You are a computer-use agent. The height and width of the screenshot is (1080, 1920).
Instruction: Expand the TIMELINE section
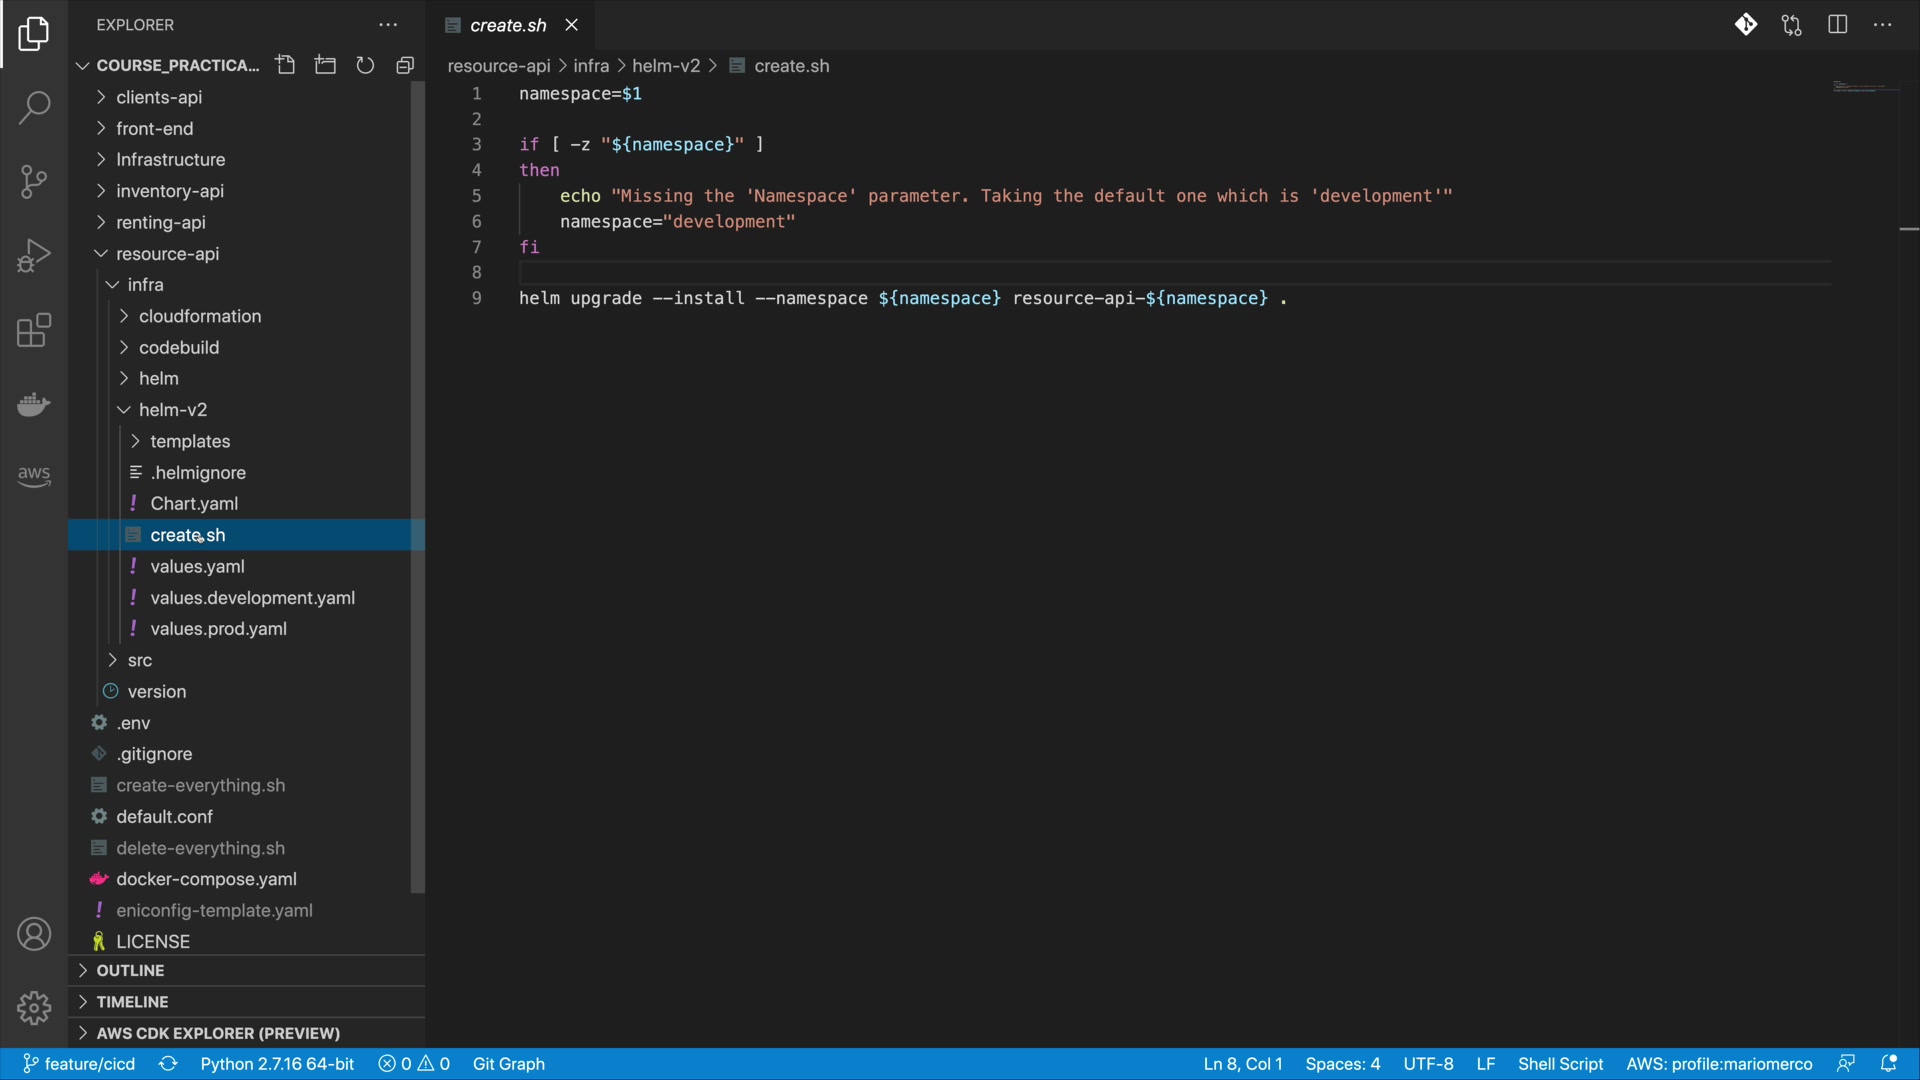pyautogui.click(x=132, y=1001)
